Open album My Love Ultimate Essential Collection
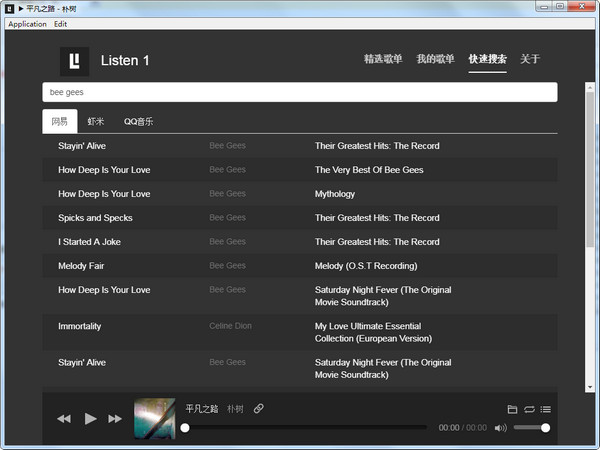The image size is (600, 450). coord(373,332)
